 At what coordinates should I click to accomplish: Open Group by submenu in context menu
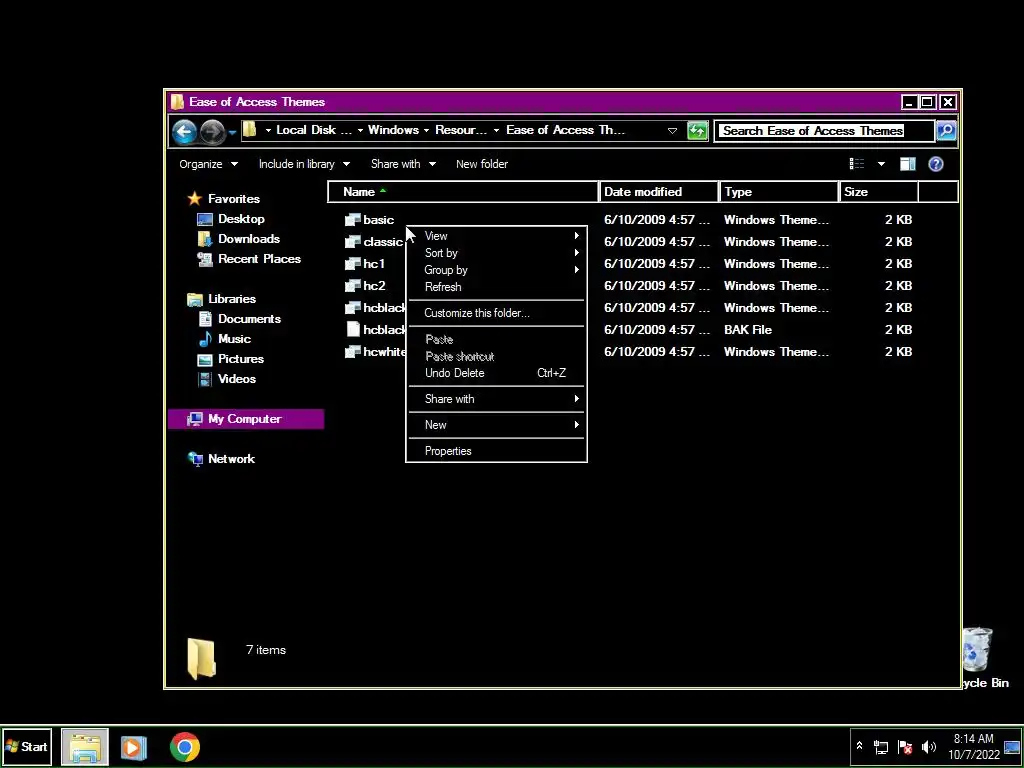point(496,270)
